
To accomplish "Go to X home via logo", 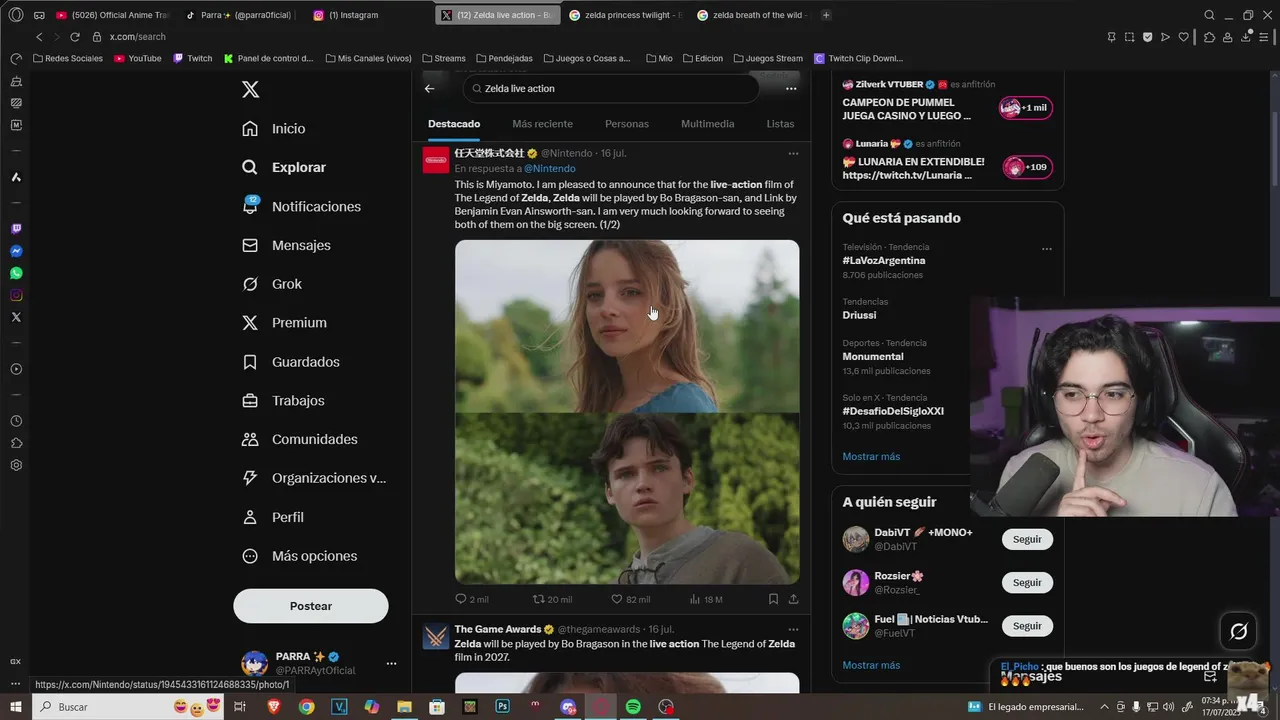I will coord(251,90).
